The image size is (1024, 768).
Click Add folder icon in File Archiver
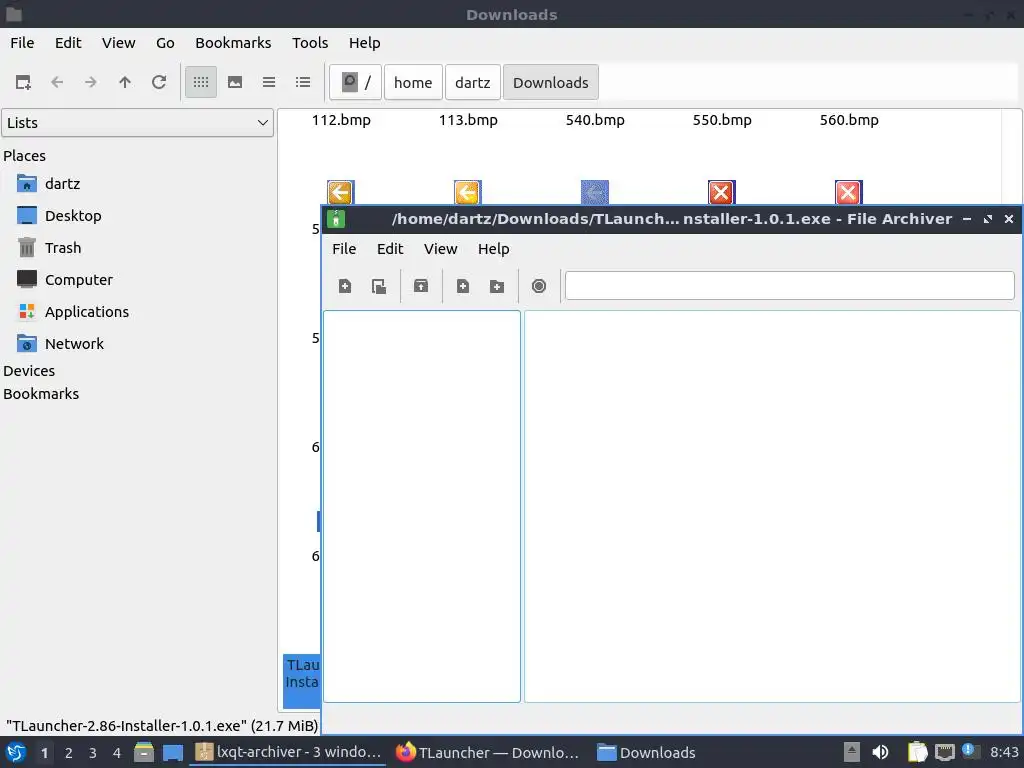tap(497, 286)
